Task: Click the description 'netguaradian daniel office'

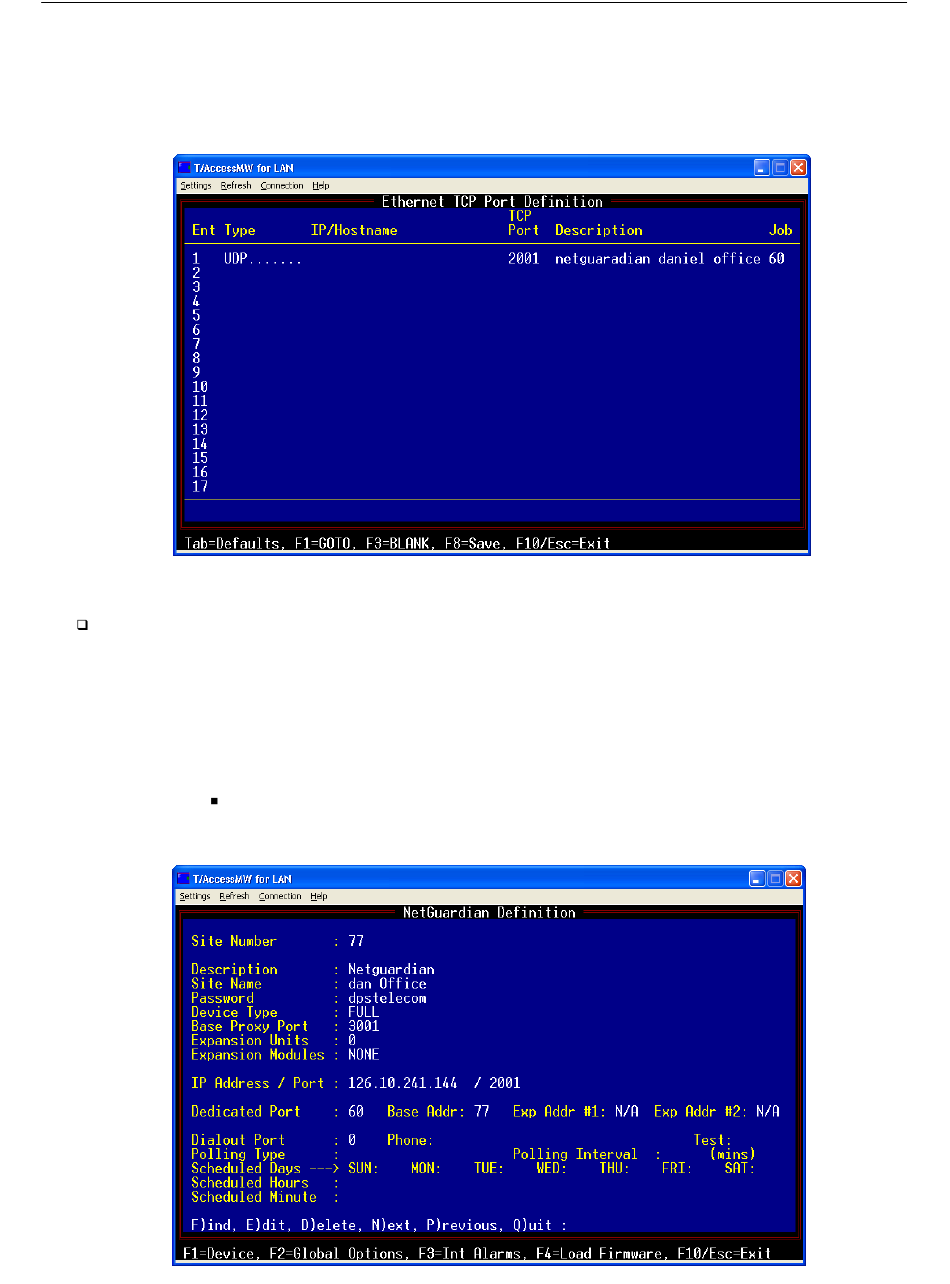Action: point(658,258)
